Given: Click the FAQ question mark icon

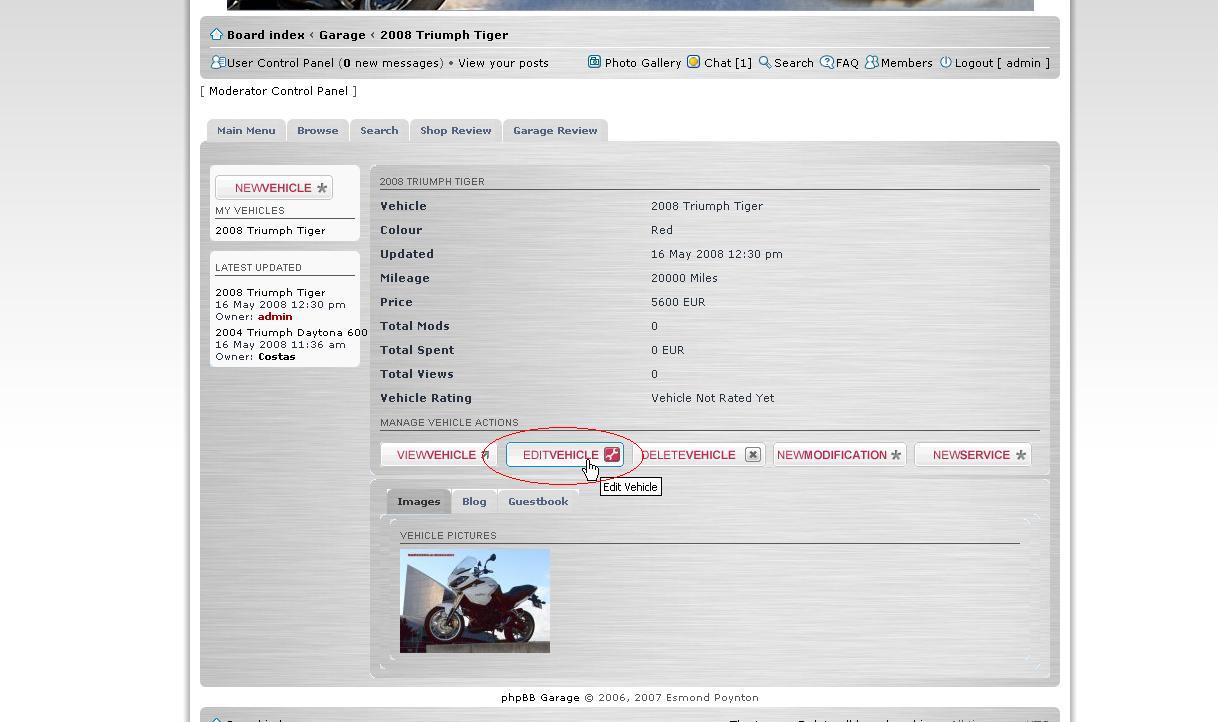Looking at the screenshot, I should pyautogui.click(x=827, y=62).
